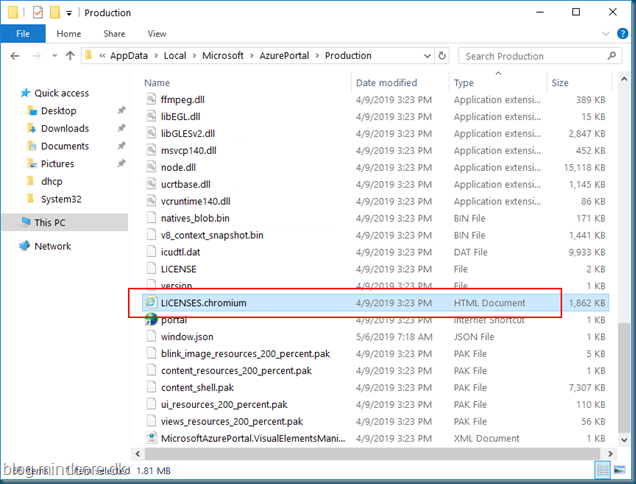This screenshot has height=484, width=636.
Task: Switch to the Details view button
Action: 602,470
